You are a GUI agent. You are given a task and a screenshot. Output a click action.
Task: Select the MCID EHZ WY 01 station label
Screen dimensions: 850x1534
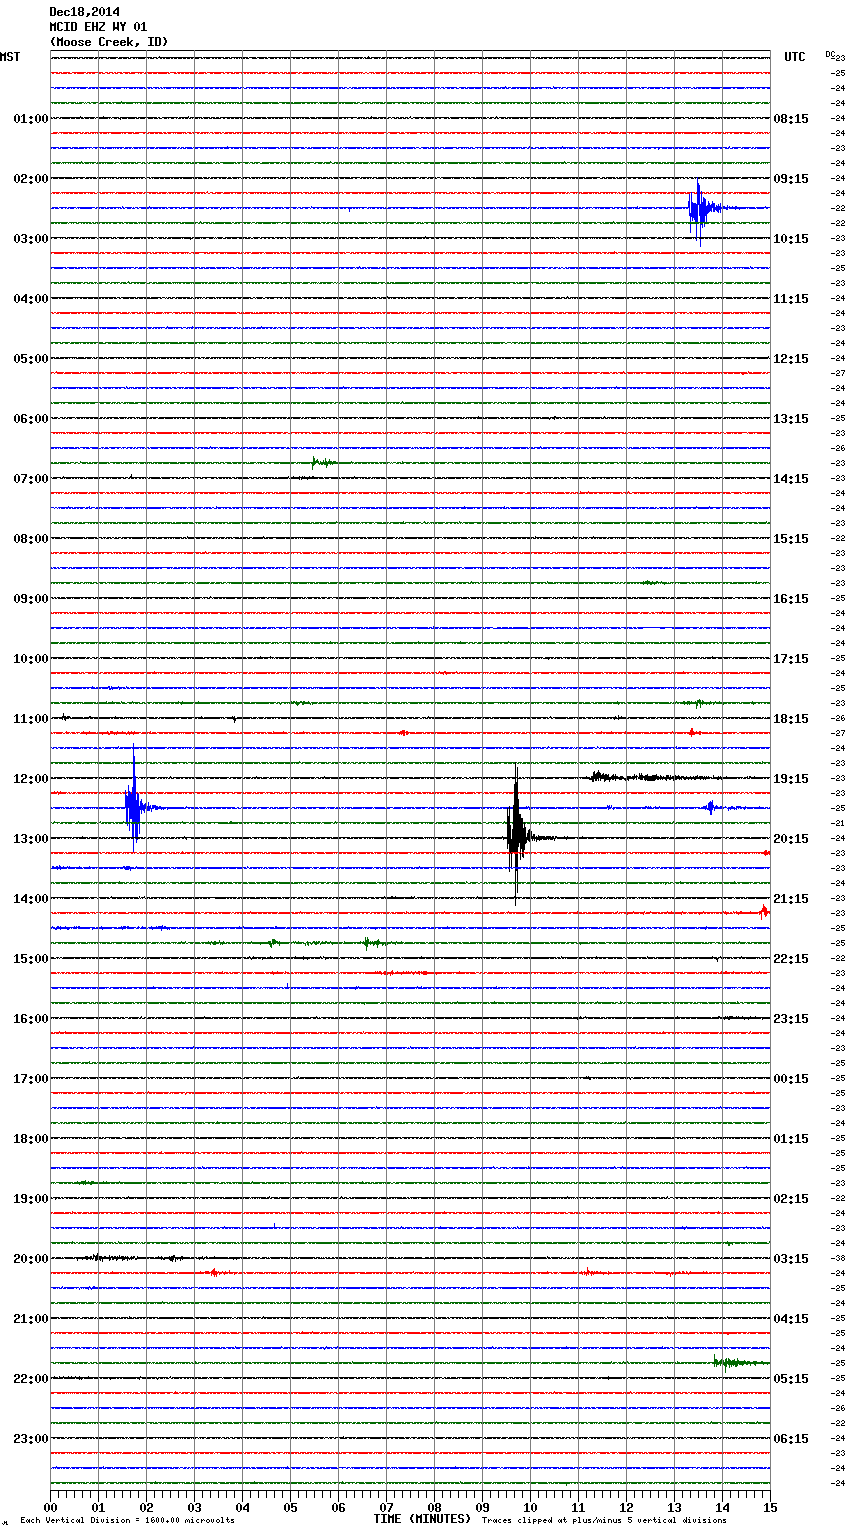click(98, 27)
